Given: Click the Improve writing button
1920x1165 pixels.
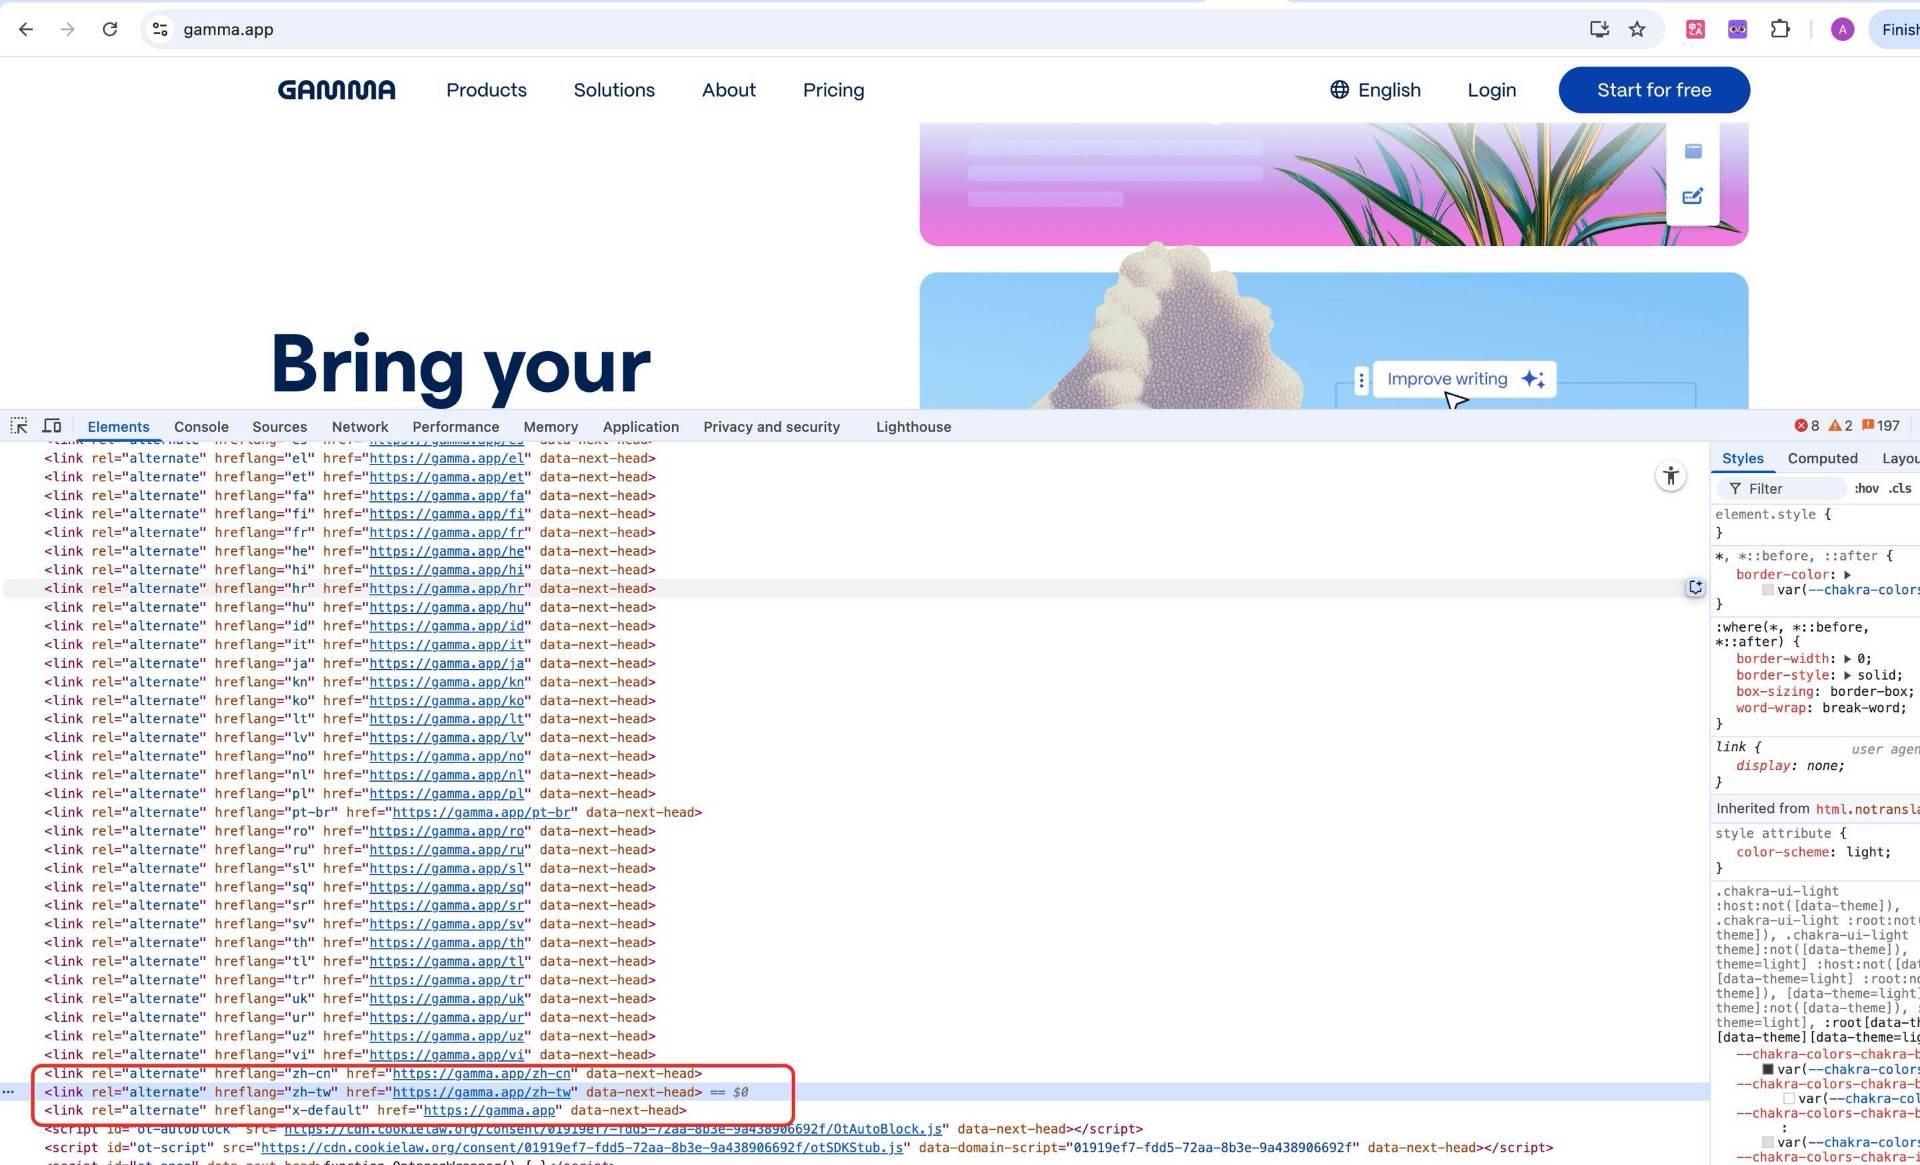Looking at the screenshot, I should pyautogui.click(x=1465, y=379).
